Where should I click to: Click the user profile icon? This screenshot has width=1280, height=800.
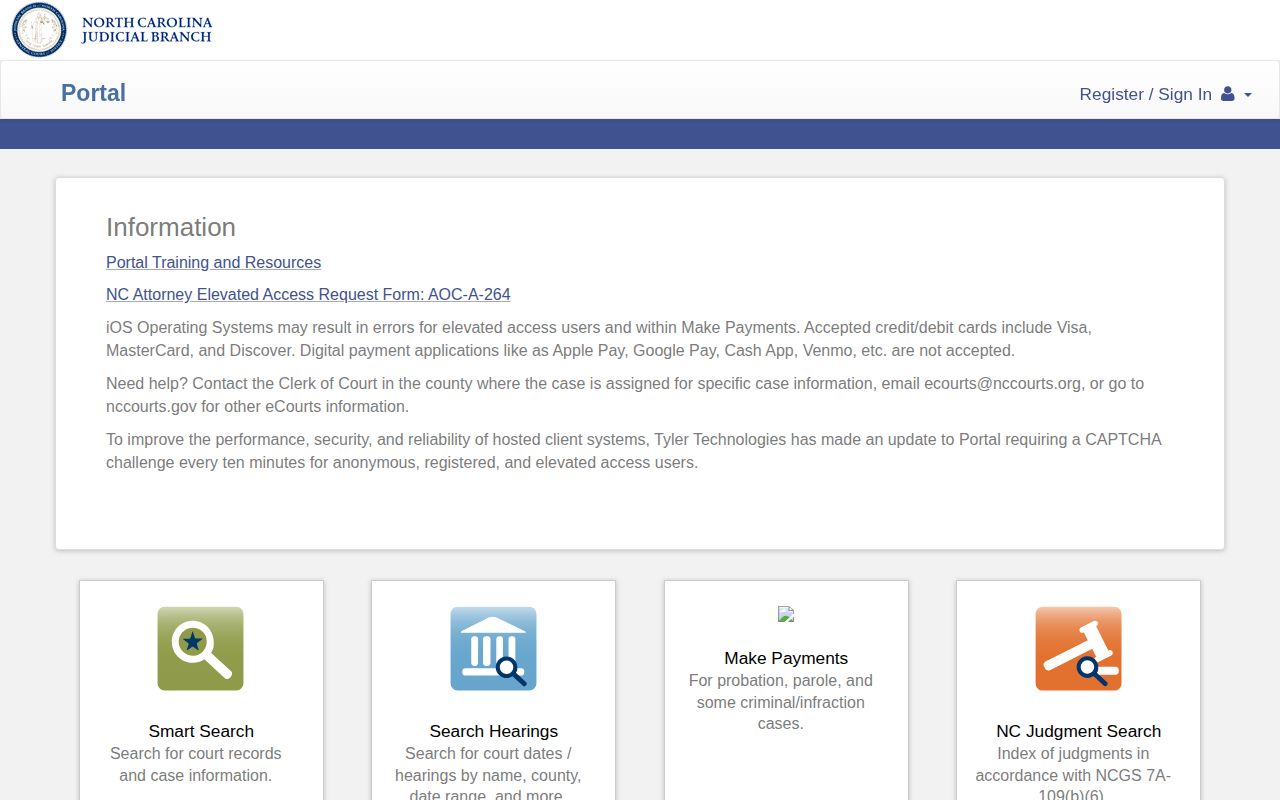(x=1227, y=94)
